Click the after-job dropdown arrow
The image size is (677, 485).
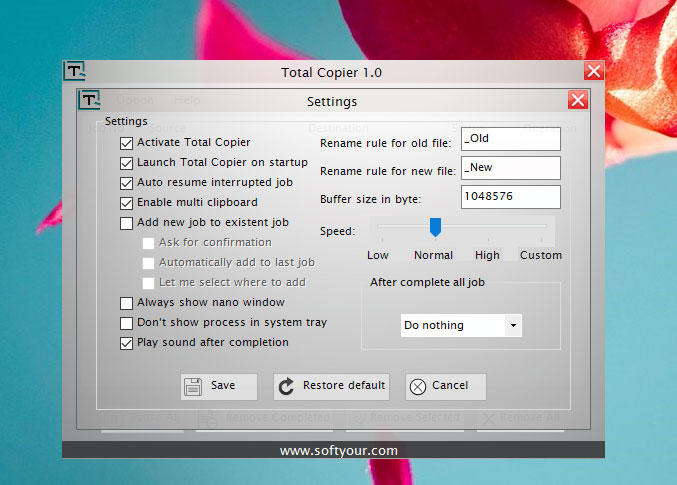pyautogui.click(x=513, y=325)
